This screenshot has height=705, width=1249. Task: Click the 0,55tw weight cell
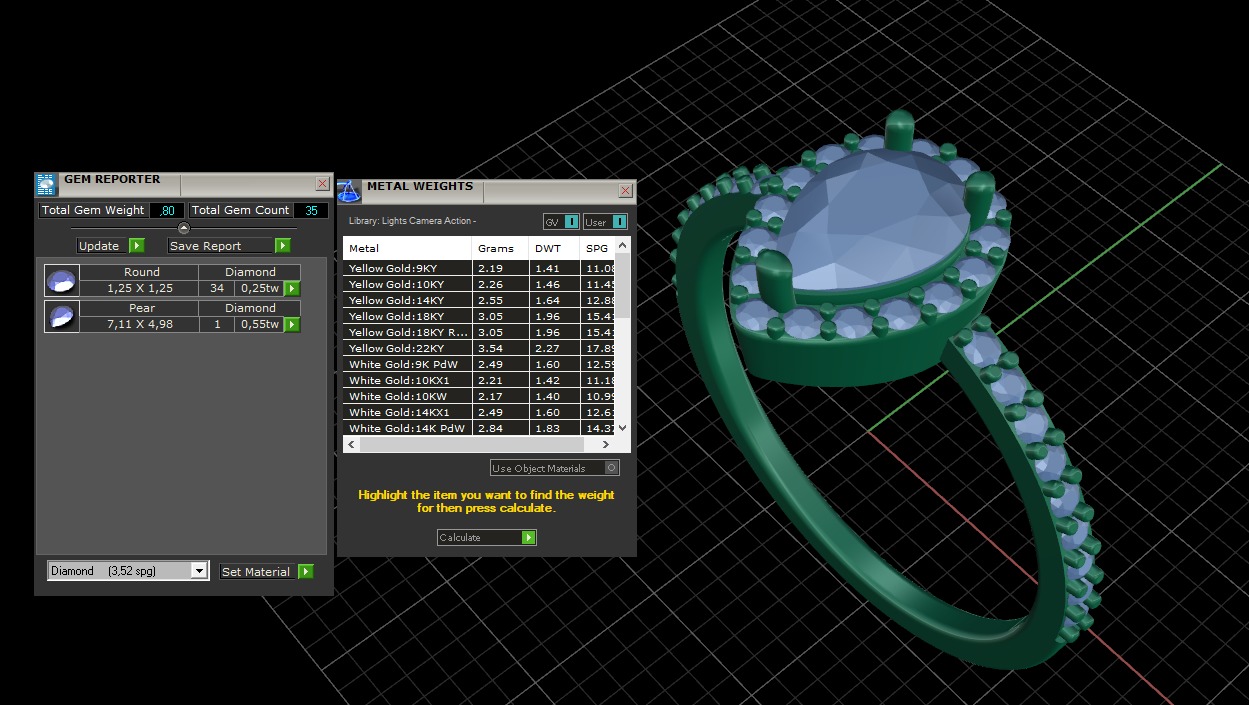click(259, 324)
